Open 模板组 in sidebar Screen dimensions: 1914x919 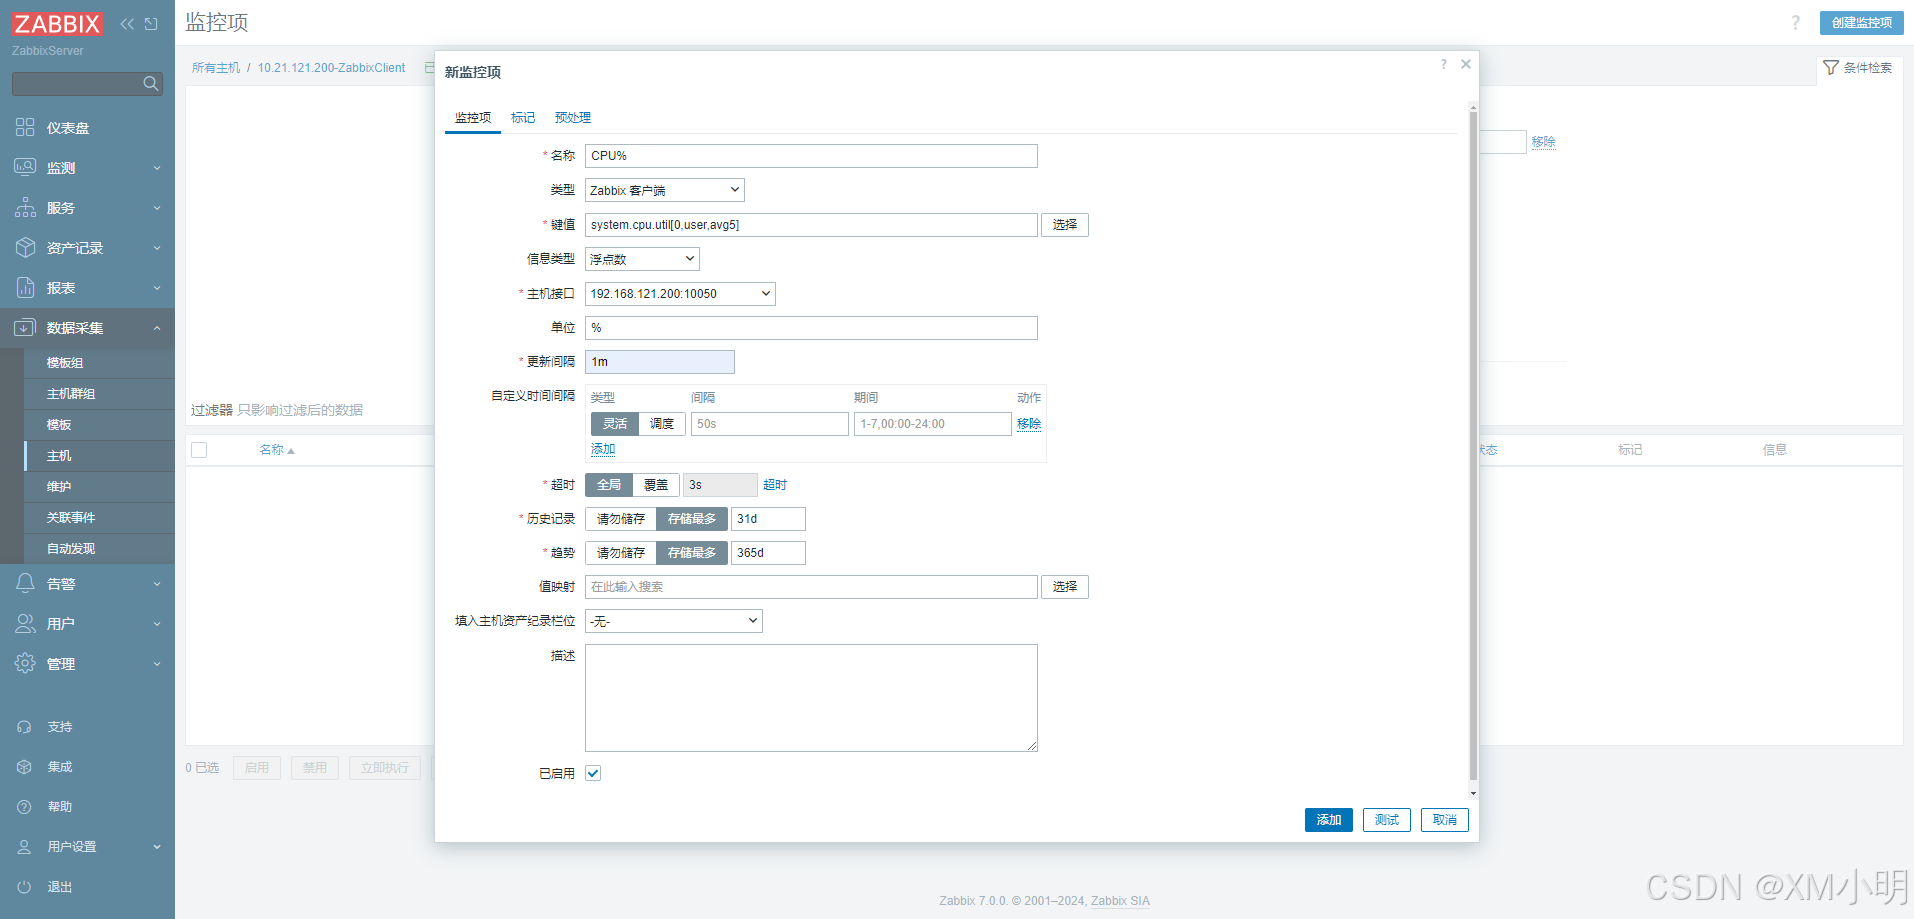pyautogui.click(x=65, y=363)
